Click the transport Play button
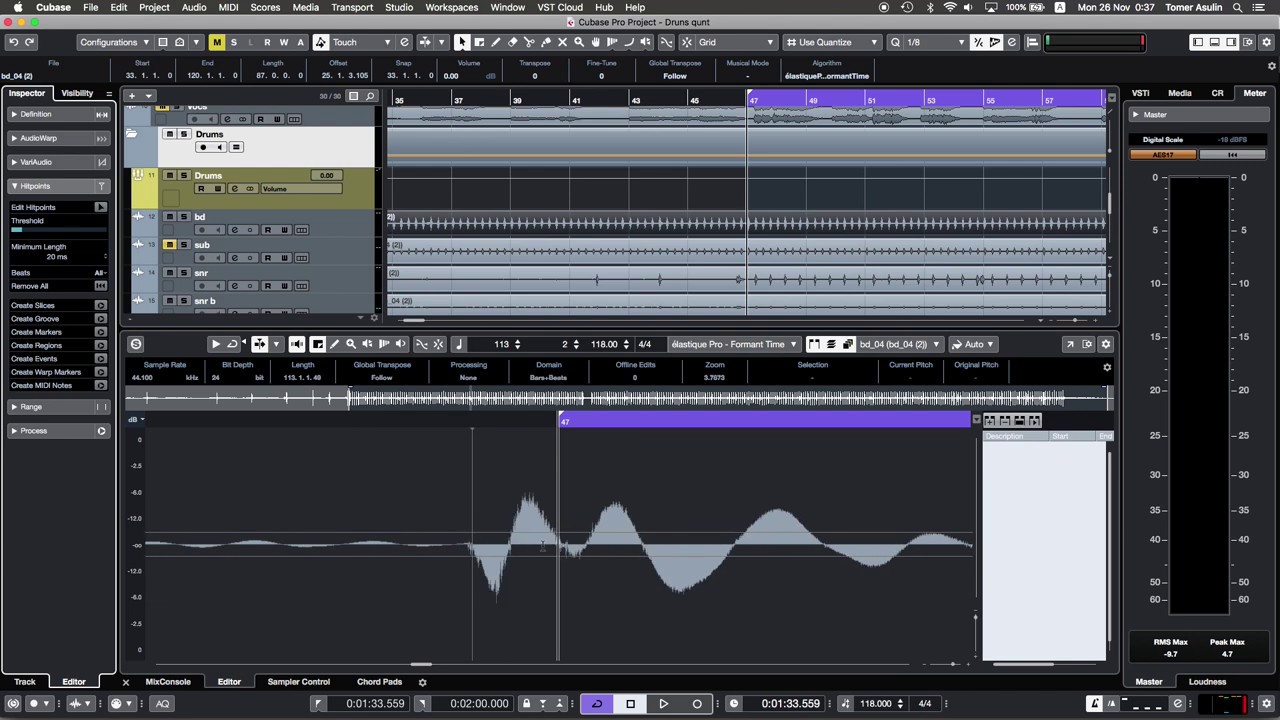Screen dimensions: 1280x720 tap(663, 704)
